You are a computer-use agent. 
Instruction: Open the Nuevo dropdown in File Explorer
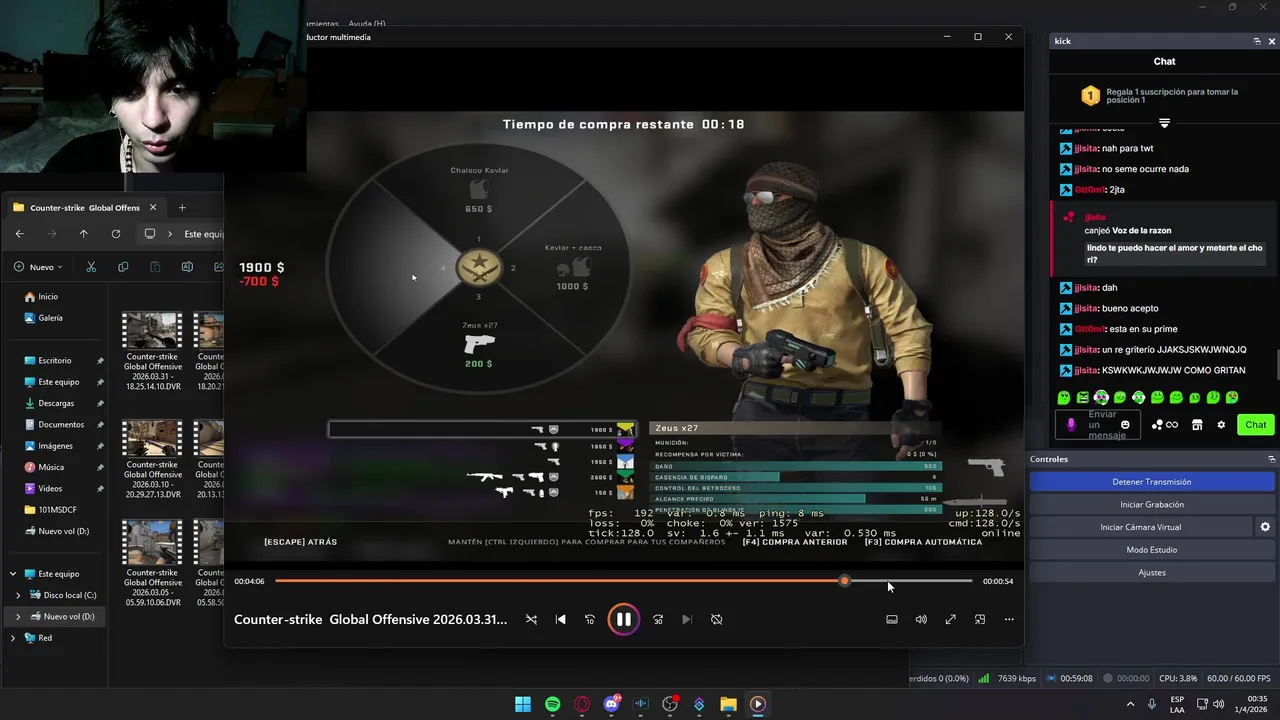point(39,267)
